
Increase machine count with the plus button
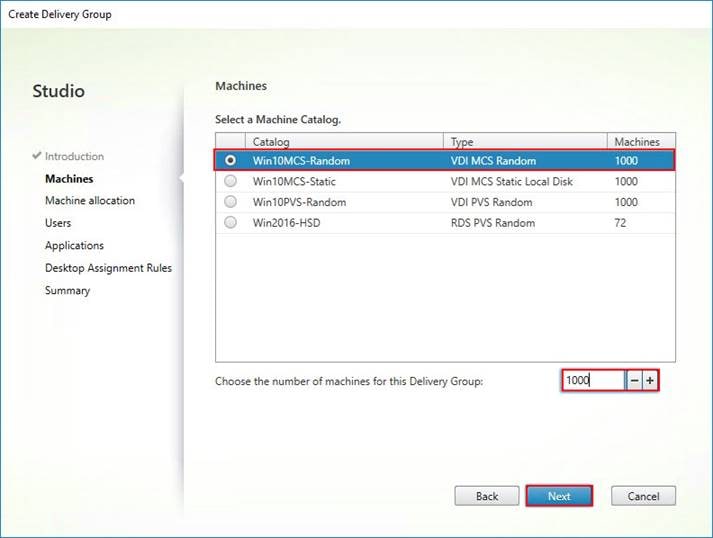(x=650, y=380)
